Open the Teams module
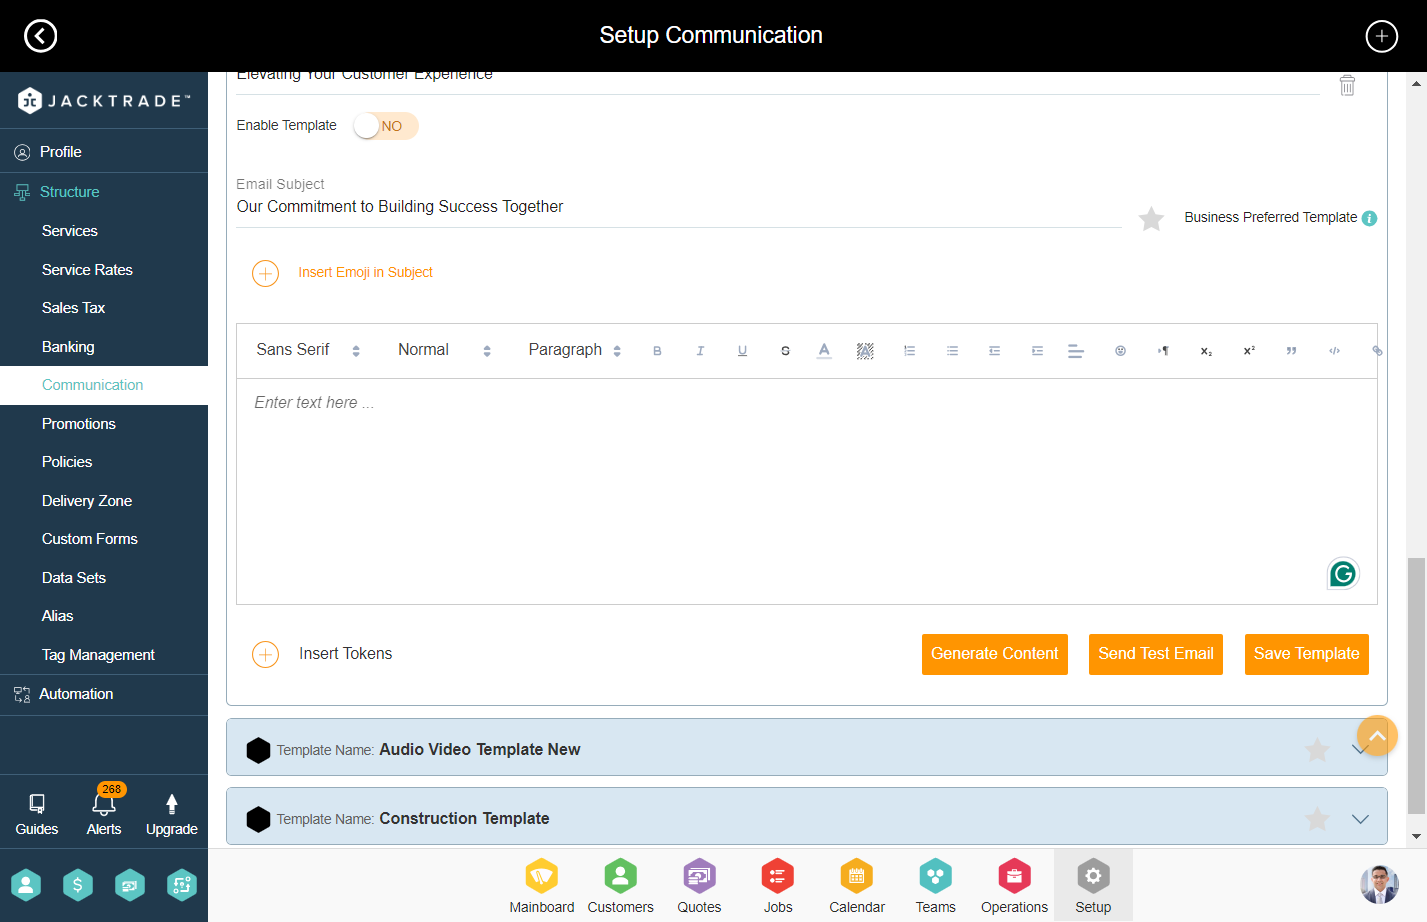 [935, 886]
